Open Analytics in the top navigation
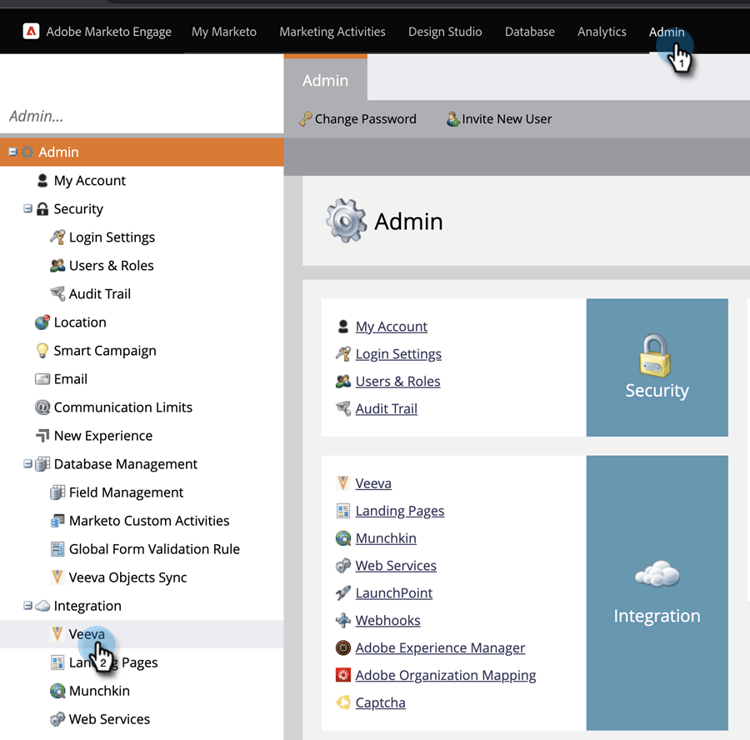 (602, 32)
